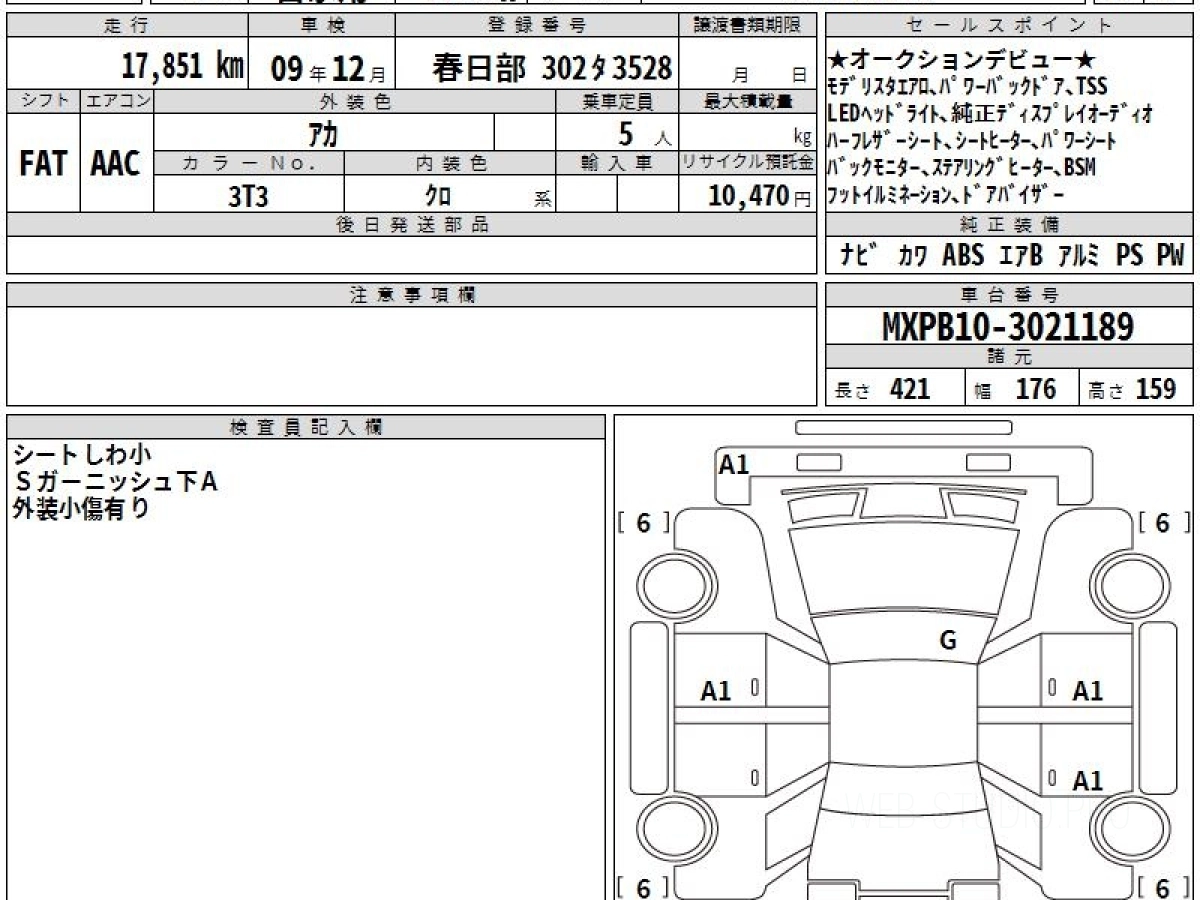Click the chassis number MXPB10-3021189

click(x=1008, y=327)
